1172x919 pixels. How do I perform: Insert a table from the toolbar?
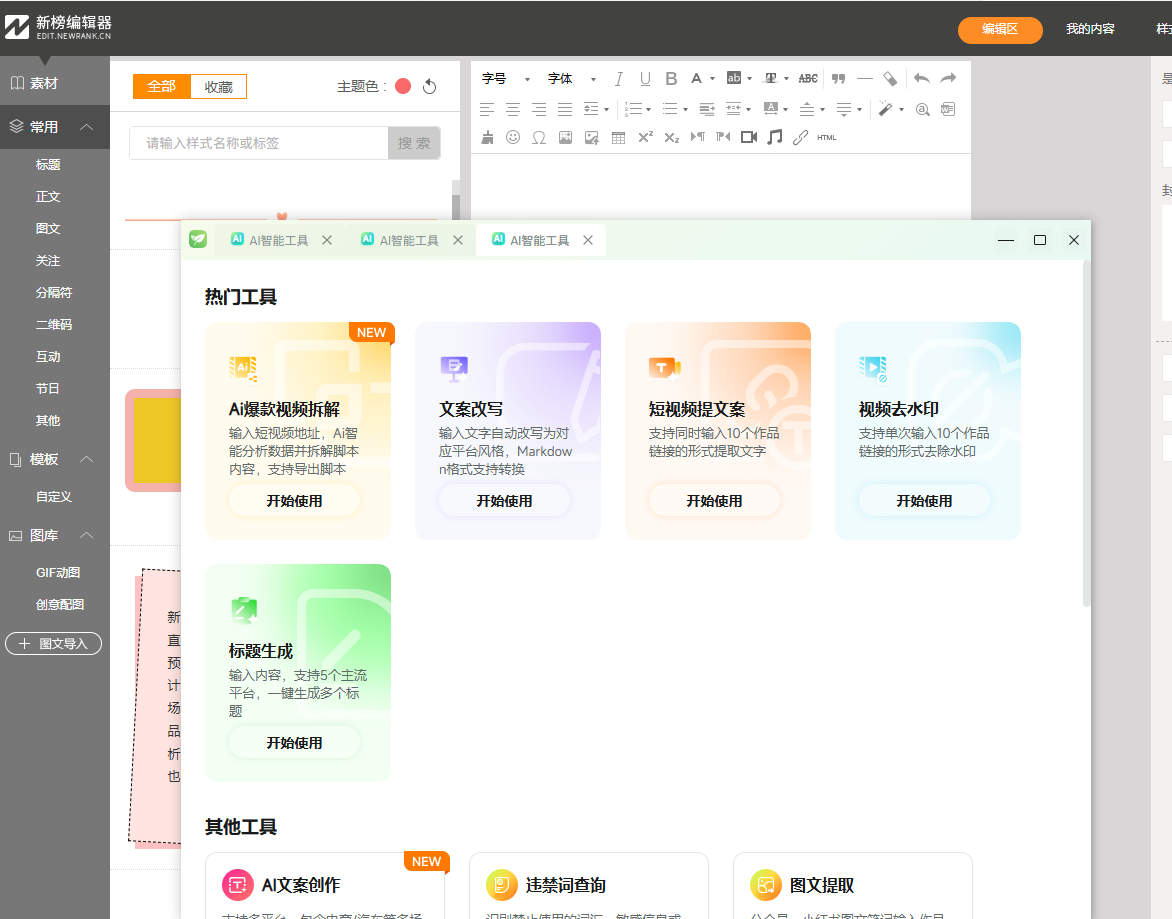[x=618, y=137]
